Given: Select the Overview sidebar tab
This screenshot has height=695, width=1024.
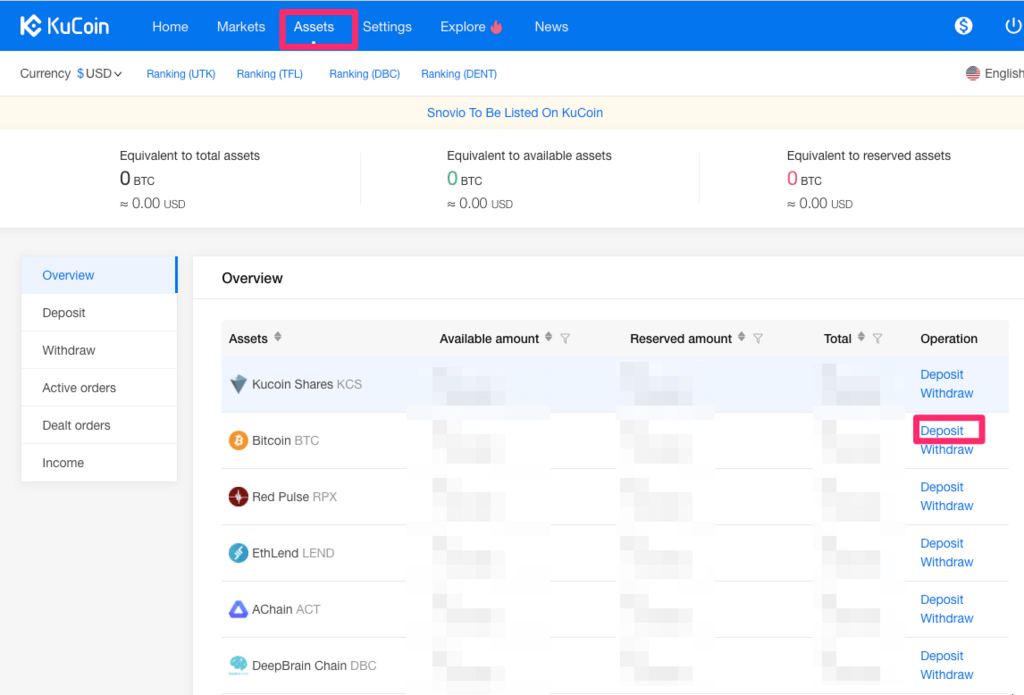Looking at the screenshot, I should click(99, 275).
